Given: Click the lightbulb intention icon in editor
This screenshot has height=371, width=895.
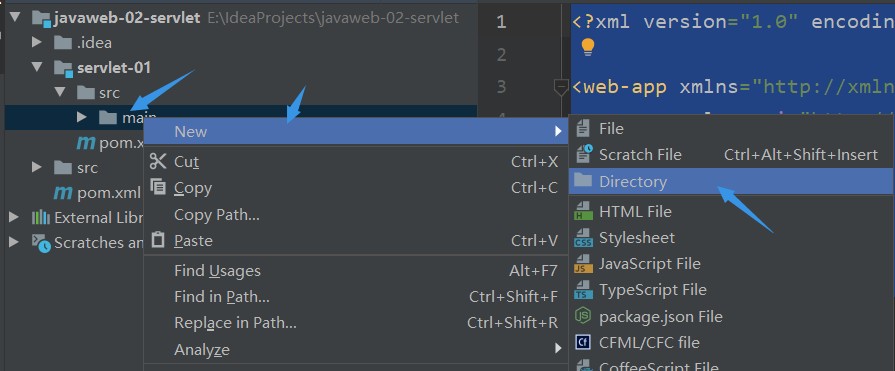Looking at the screenshot, I should click(587, 47).
